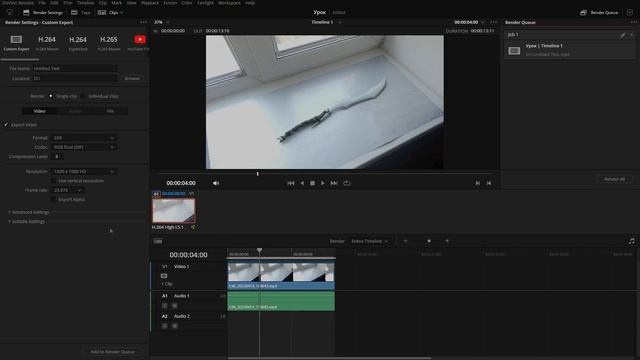Open the Tape panel in the toolbar
Viewport: 640px width, 360px height.
(x=80, y=13)
